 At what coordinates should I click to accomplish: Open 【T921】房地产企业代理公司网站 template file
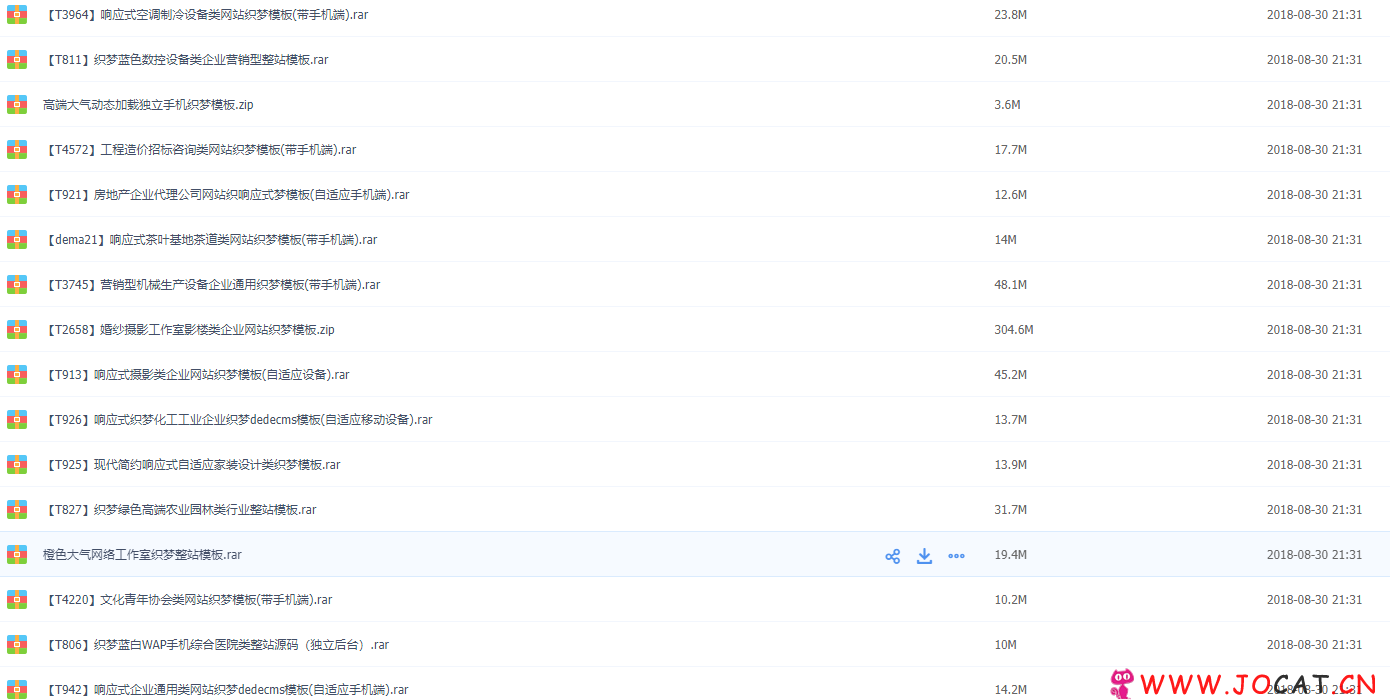(226, 195)
